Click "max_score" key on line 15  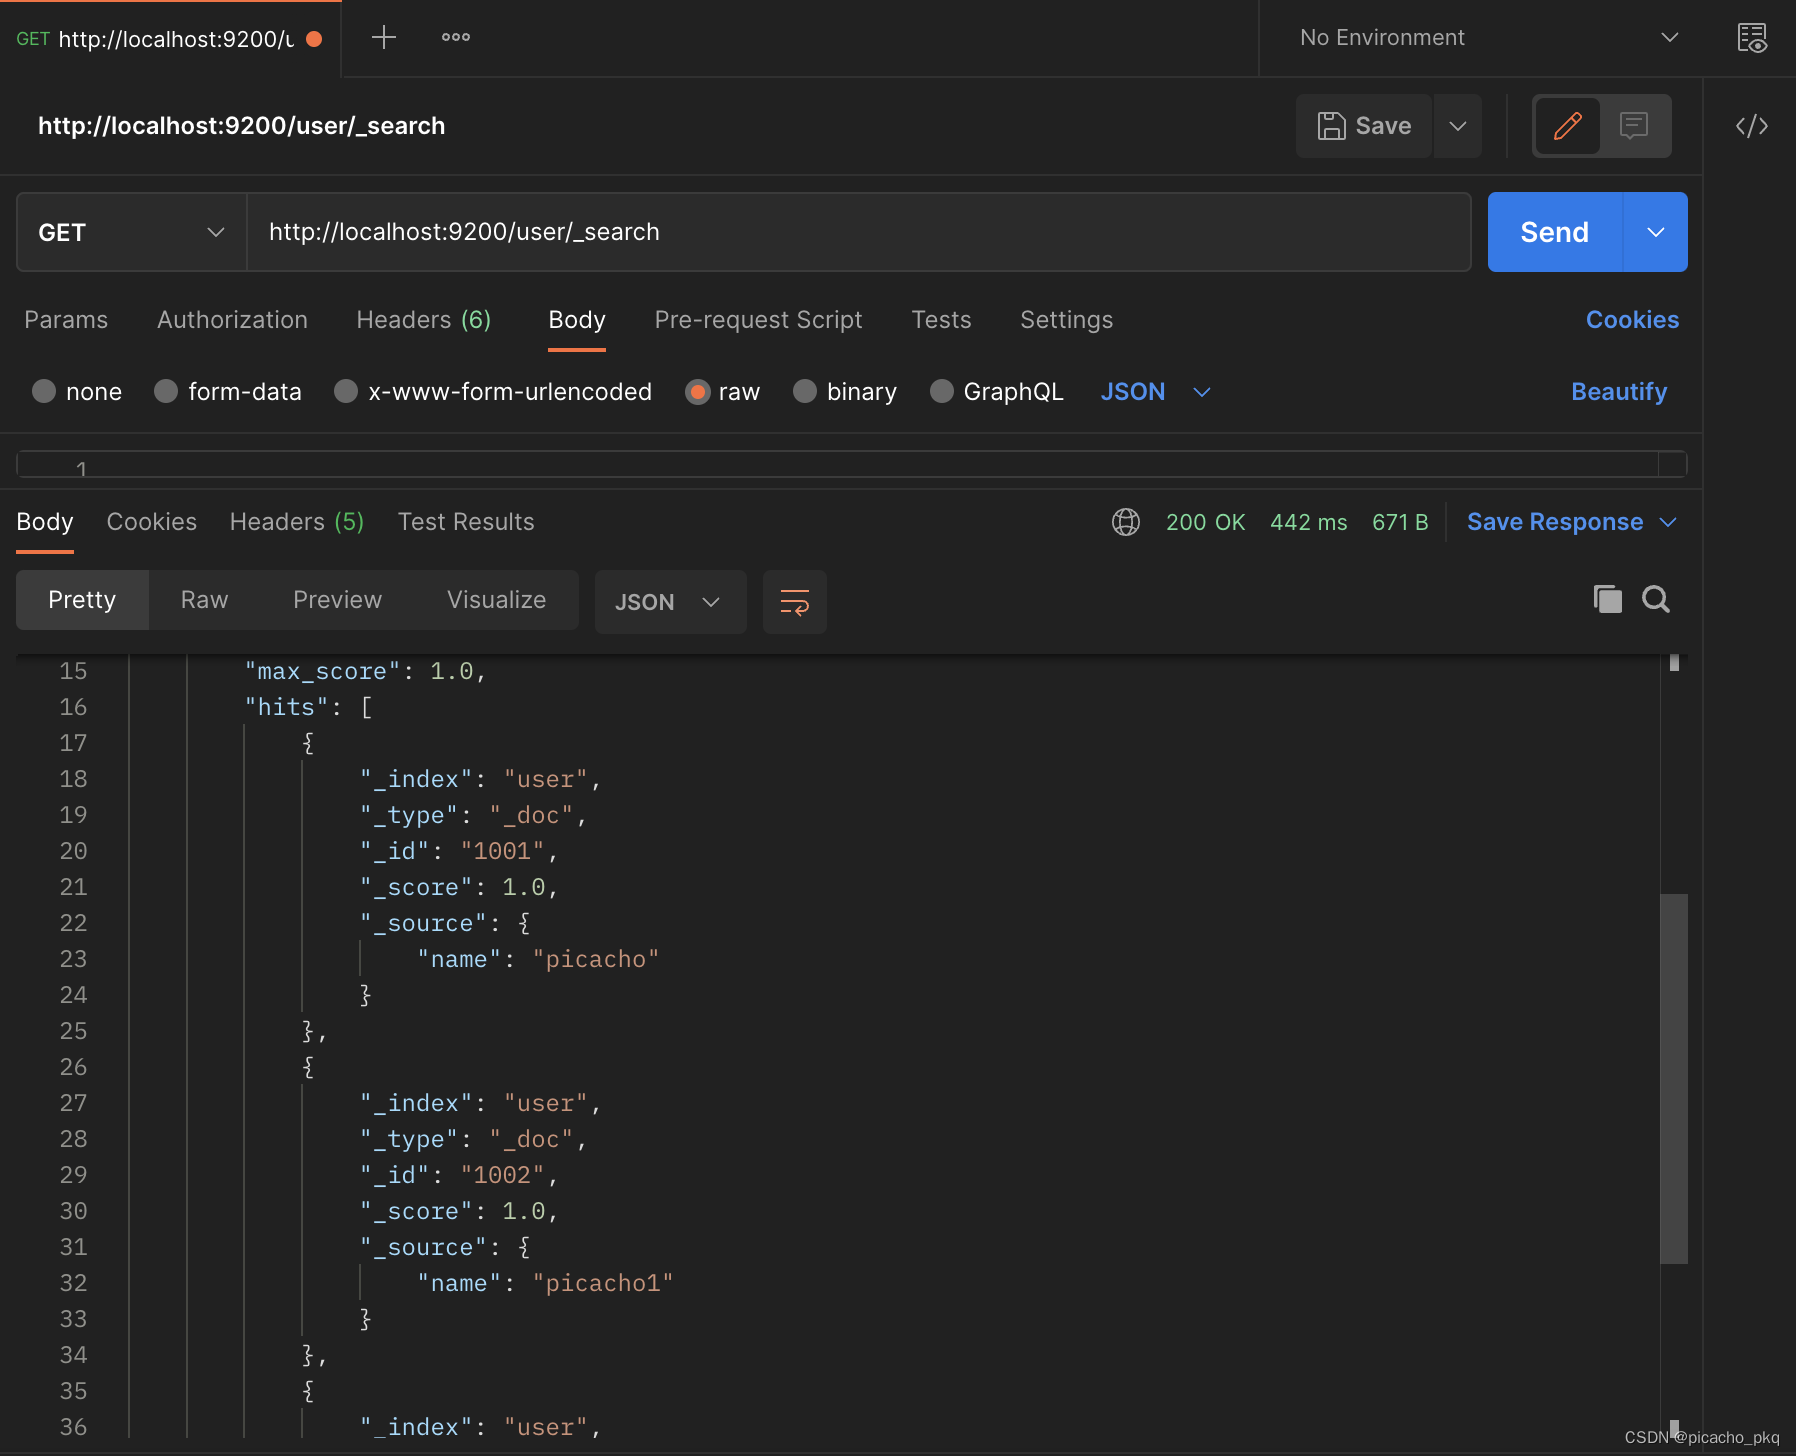322,671
